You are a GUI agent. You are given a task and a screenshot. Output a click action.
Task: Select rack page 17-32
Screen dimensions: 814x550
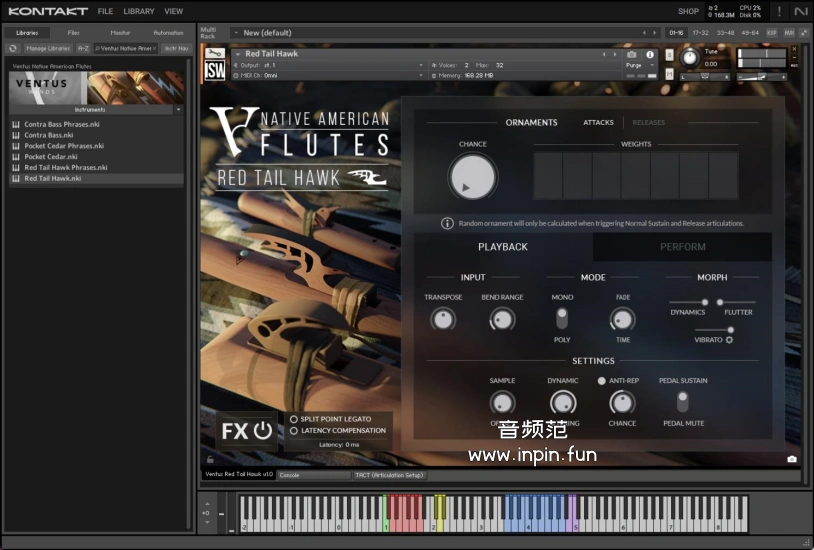coord(700,33)
